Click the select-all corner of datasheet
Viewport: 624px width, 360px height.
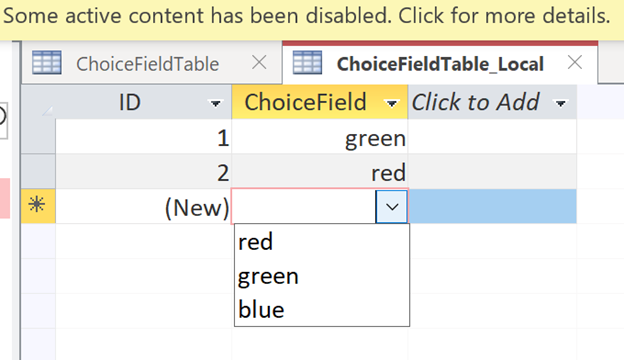click(38, 102)
